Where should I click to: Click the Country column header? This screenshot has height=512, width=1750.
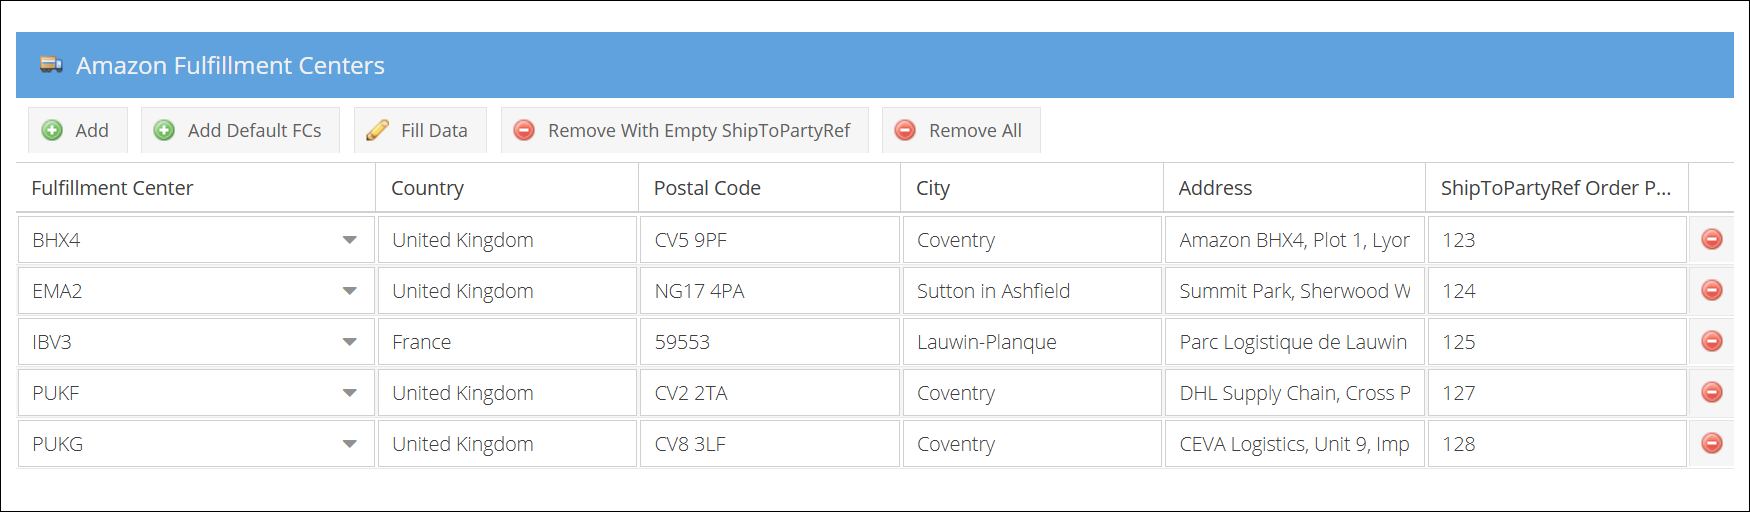click(428, 188)
